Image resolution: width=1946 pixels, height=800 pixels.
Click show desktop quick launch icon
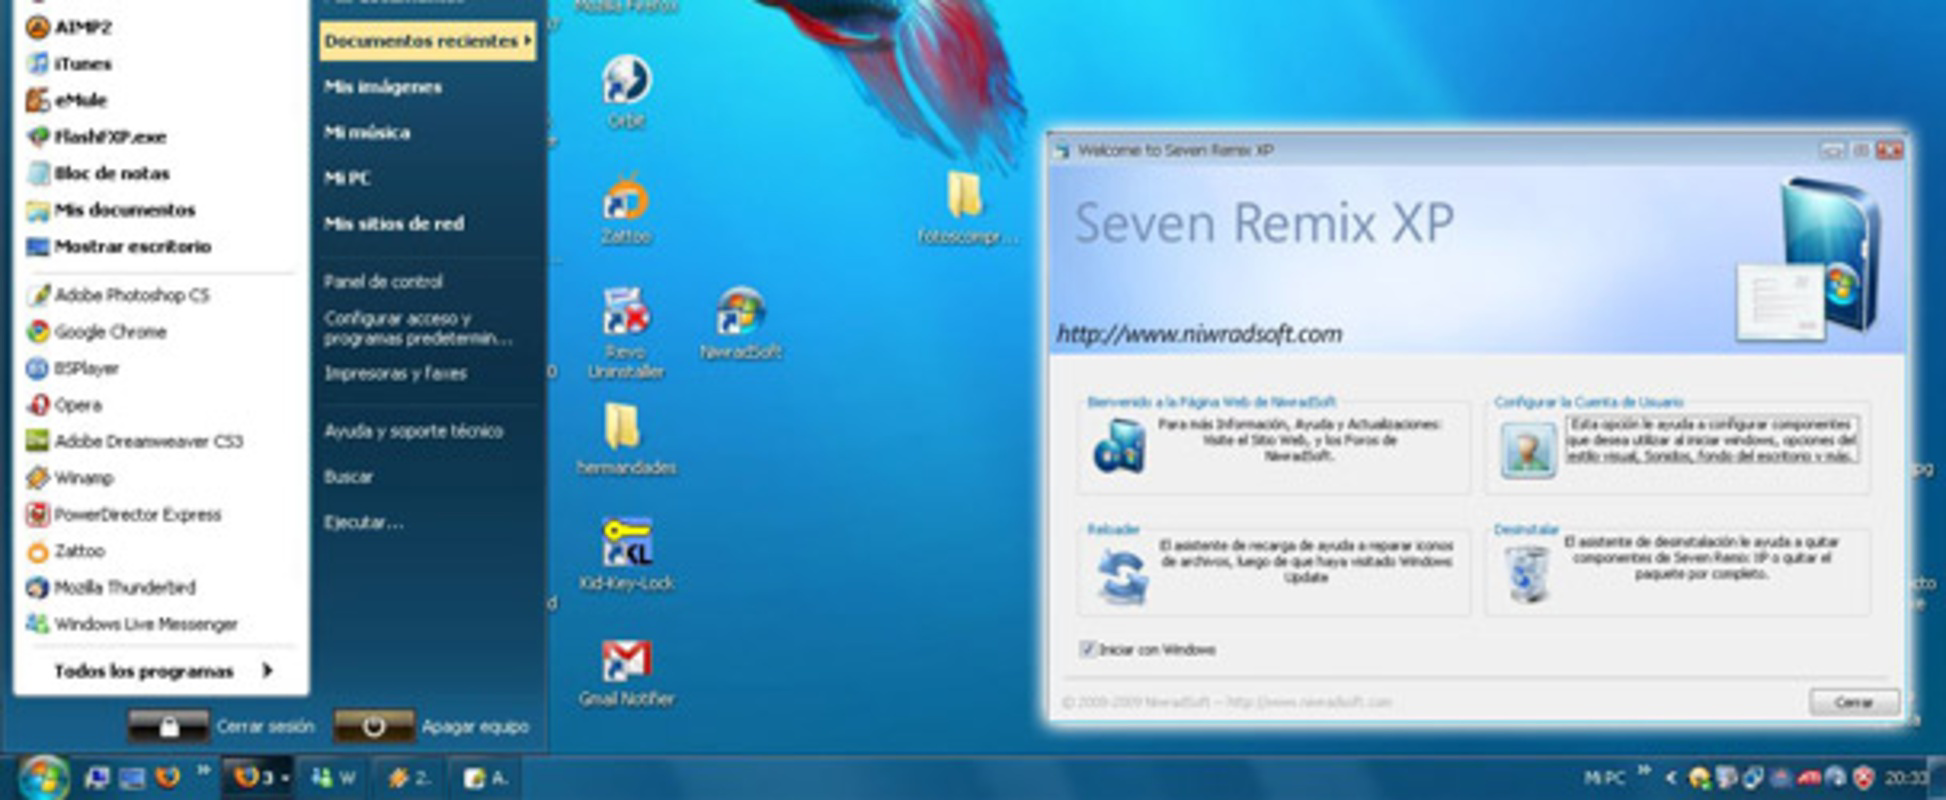[x=131, y=778]
